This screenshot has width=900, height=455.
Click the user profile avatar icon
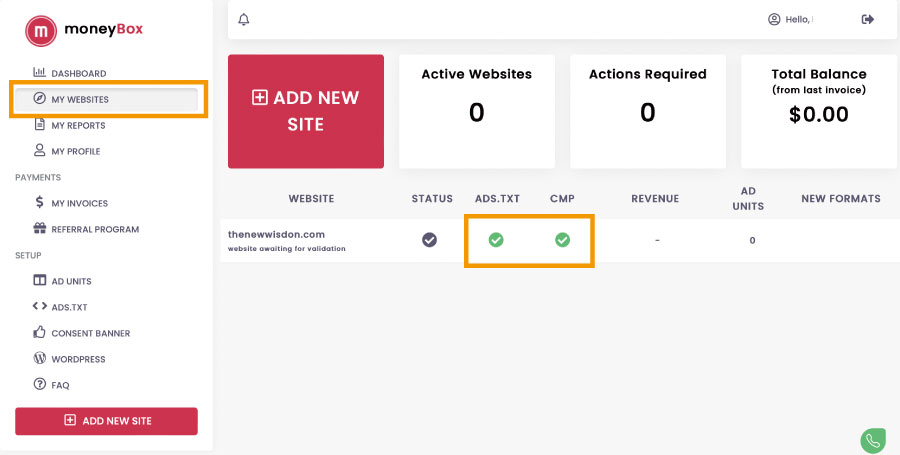pyautogui.click(x=774, y=20)
